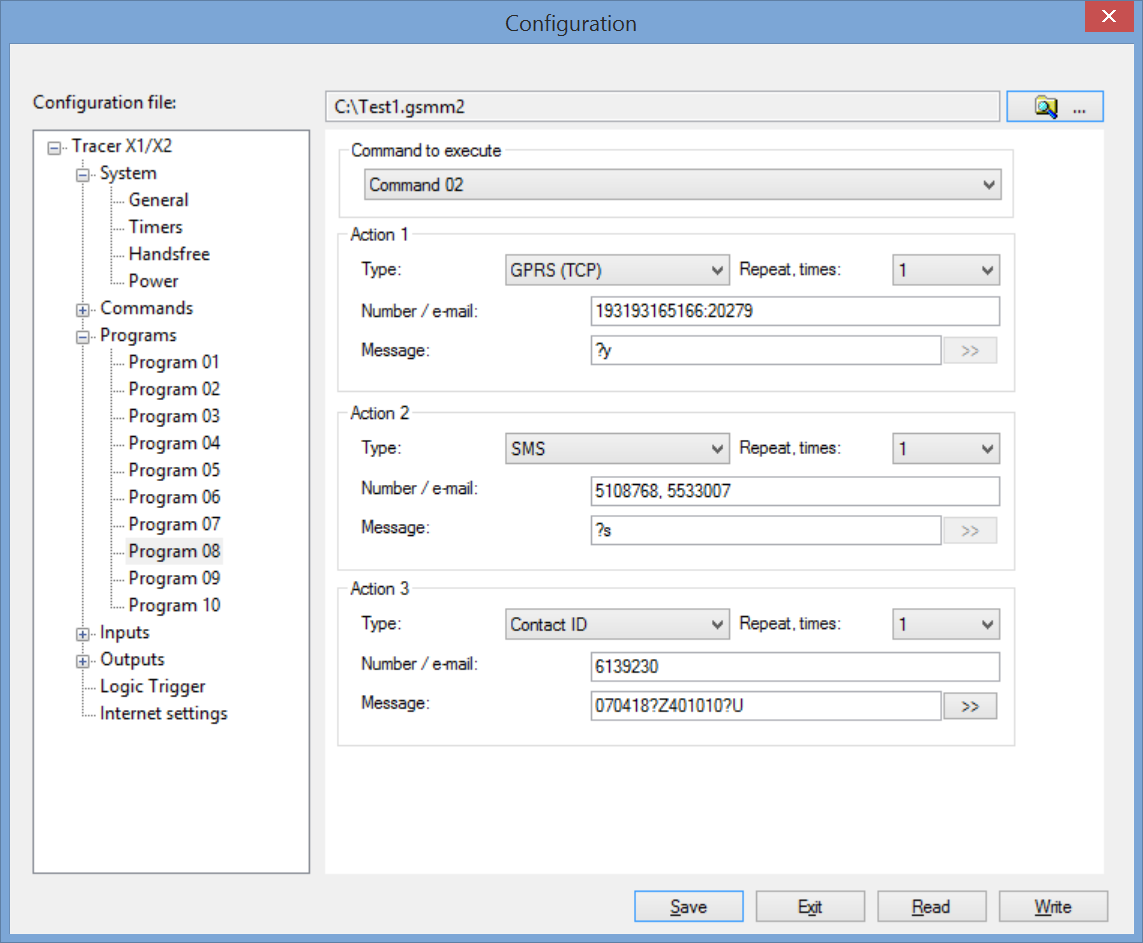
Task: Click the >> button beside Action 1 message
Action: click(x=970, y=351)
